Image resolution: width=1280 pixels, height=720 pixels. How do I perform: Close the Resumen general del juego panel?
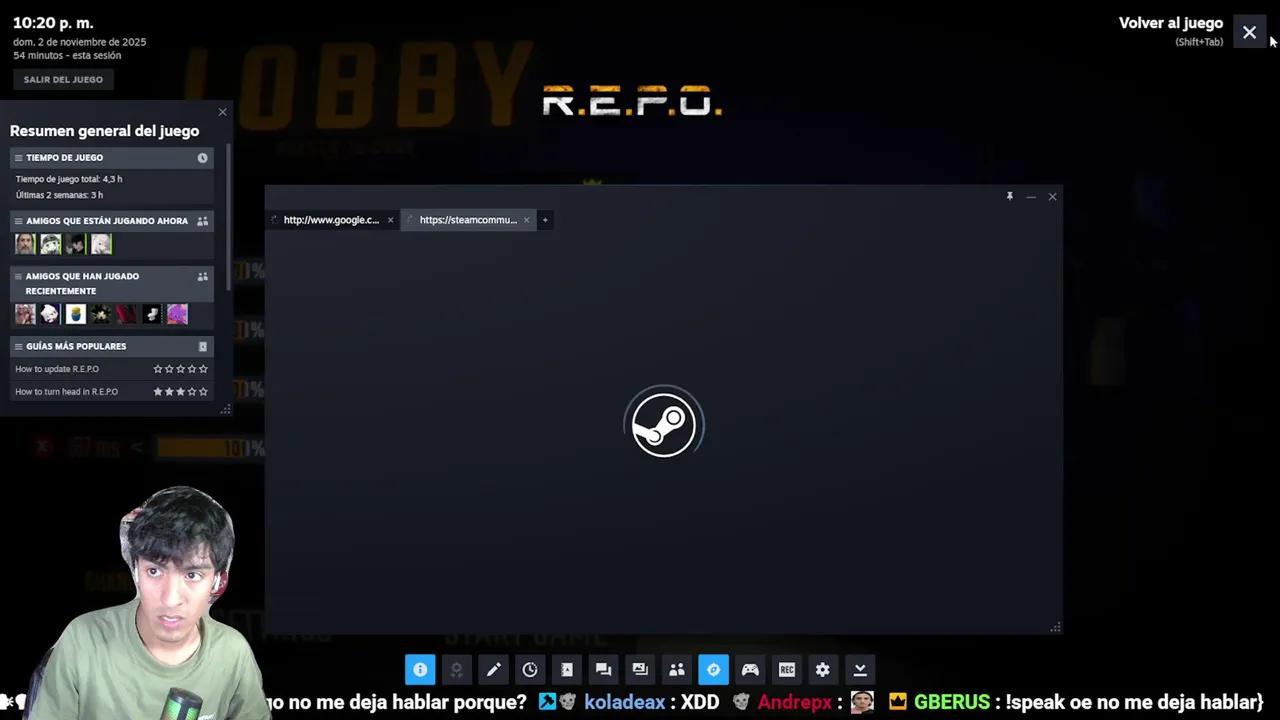(x=222, y=112)
